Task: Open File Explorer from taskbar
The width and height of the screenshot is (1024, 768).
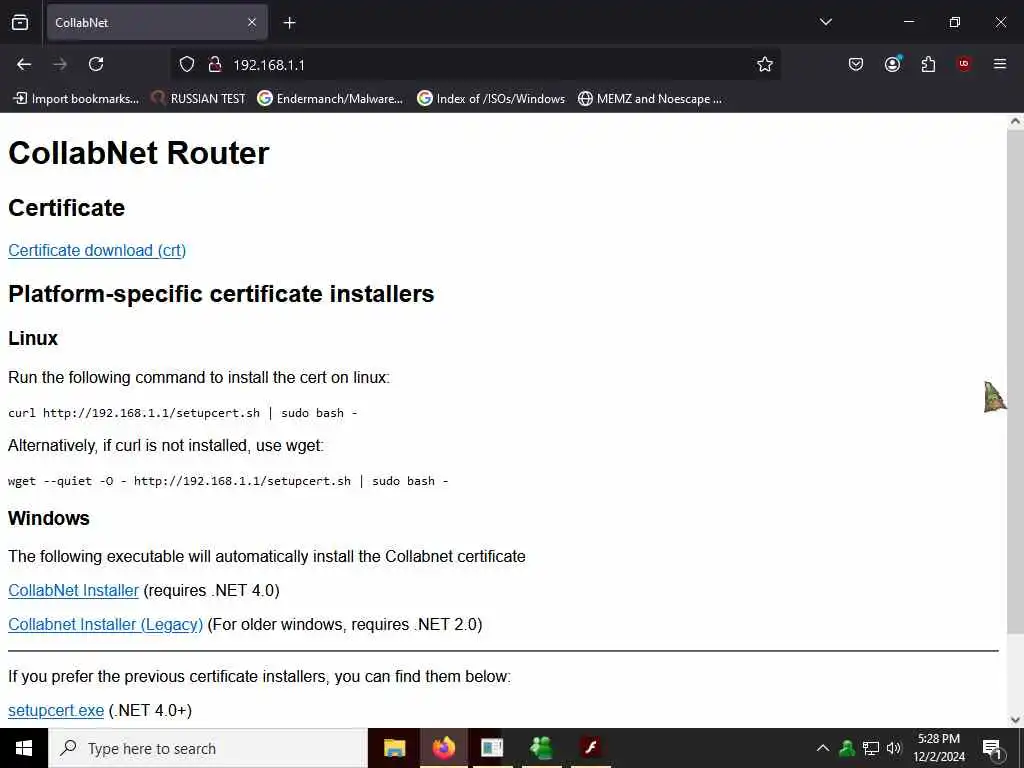Action: tap(394, 748)
